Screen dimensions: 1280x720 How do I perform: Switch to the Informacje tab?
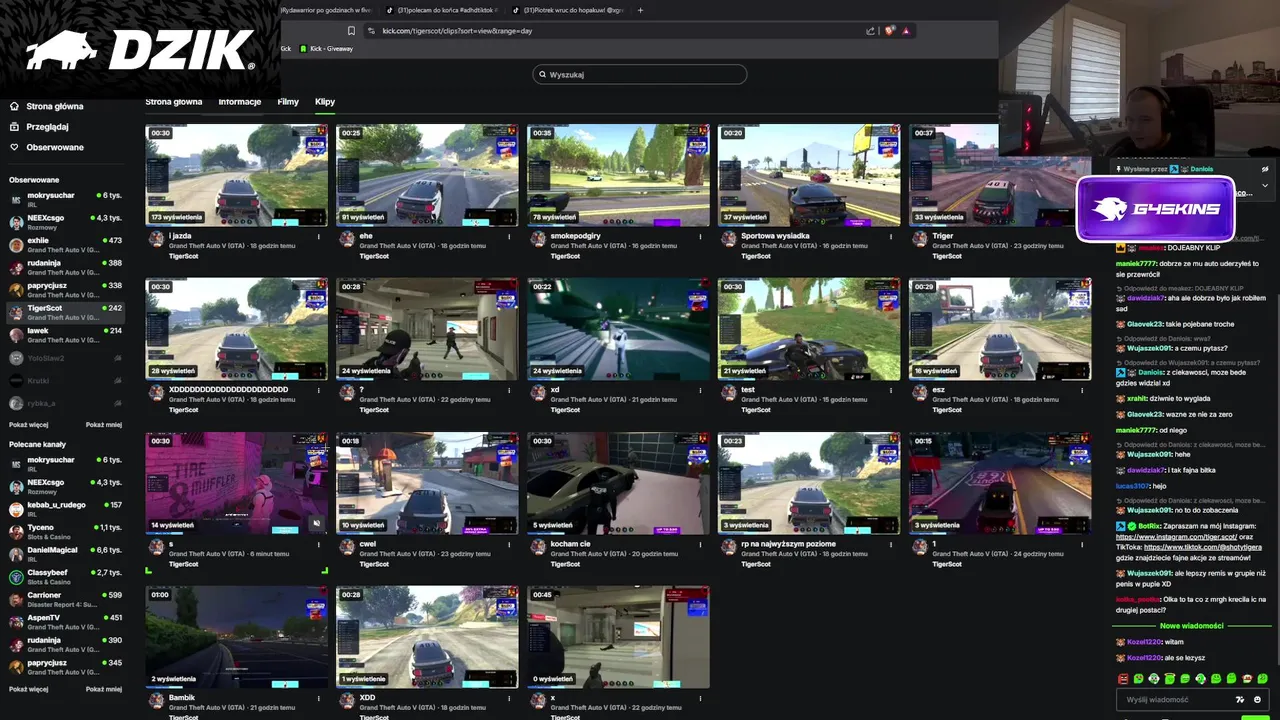(240, 102)
